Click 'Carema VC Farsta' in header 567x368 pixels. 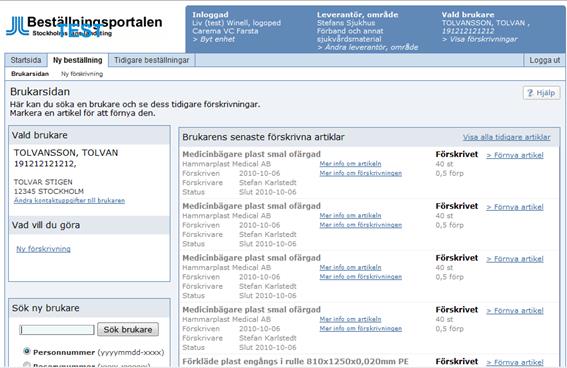(x=225, y=31)
